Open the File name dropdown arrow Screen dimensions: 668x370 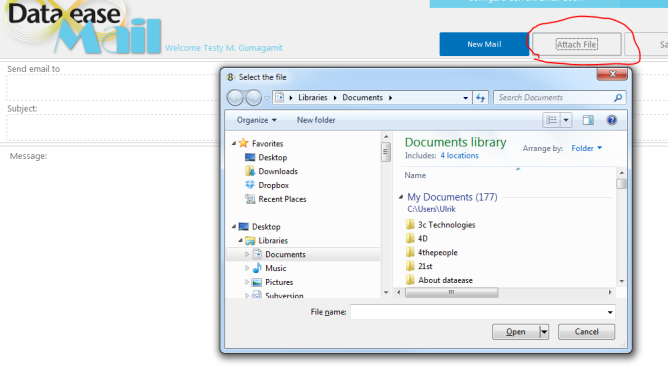[610, 312]
